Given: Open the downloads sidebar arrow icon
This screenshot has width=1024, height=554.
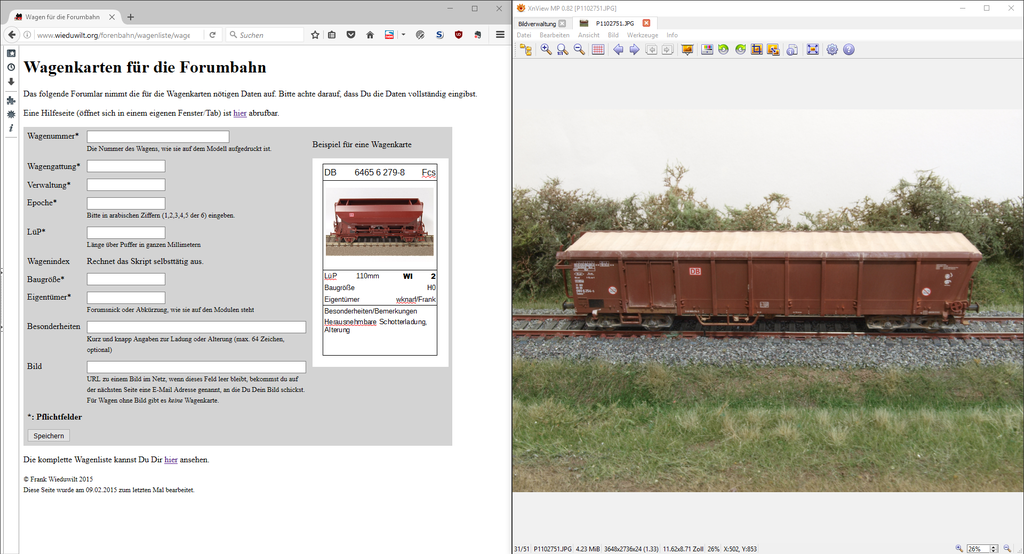Looking at the screenshot, I should pyautogui.click(x=10, y=81).
